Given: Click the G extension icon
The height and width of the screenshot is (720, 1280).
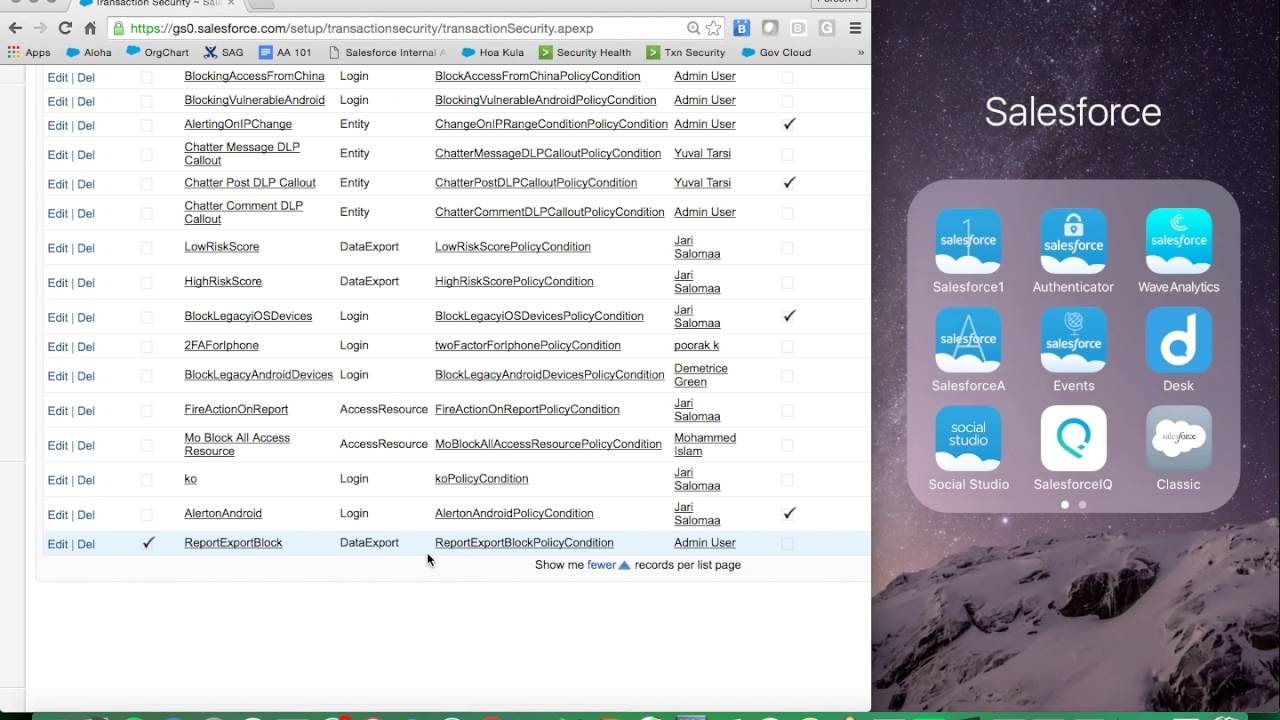Looking at the screenshot, I should [x=826, y=28].
